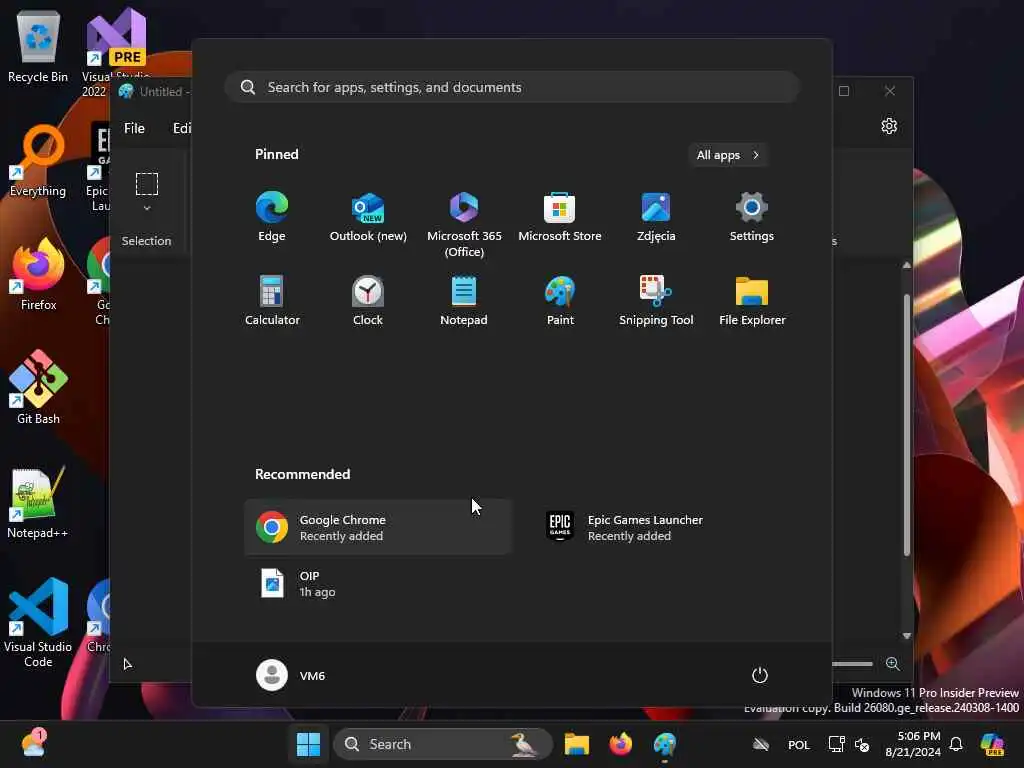Launch the Calculator app
Viewport: 1024px width, 768px height.
point(272,300)
